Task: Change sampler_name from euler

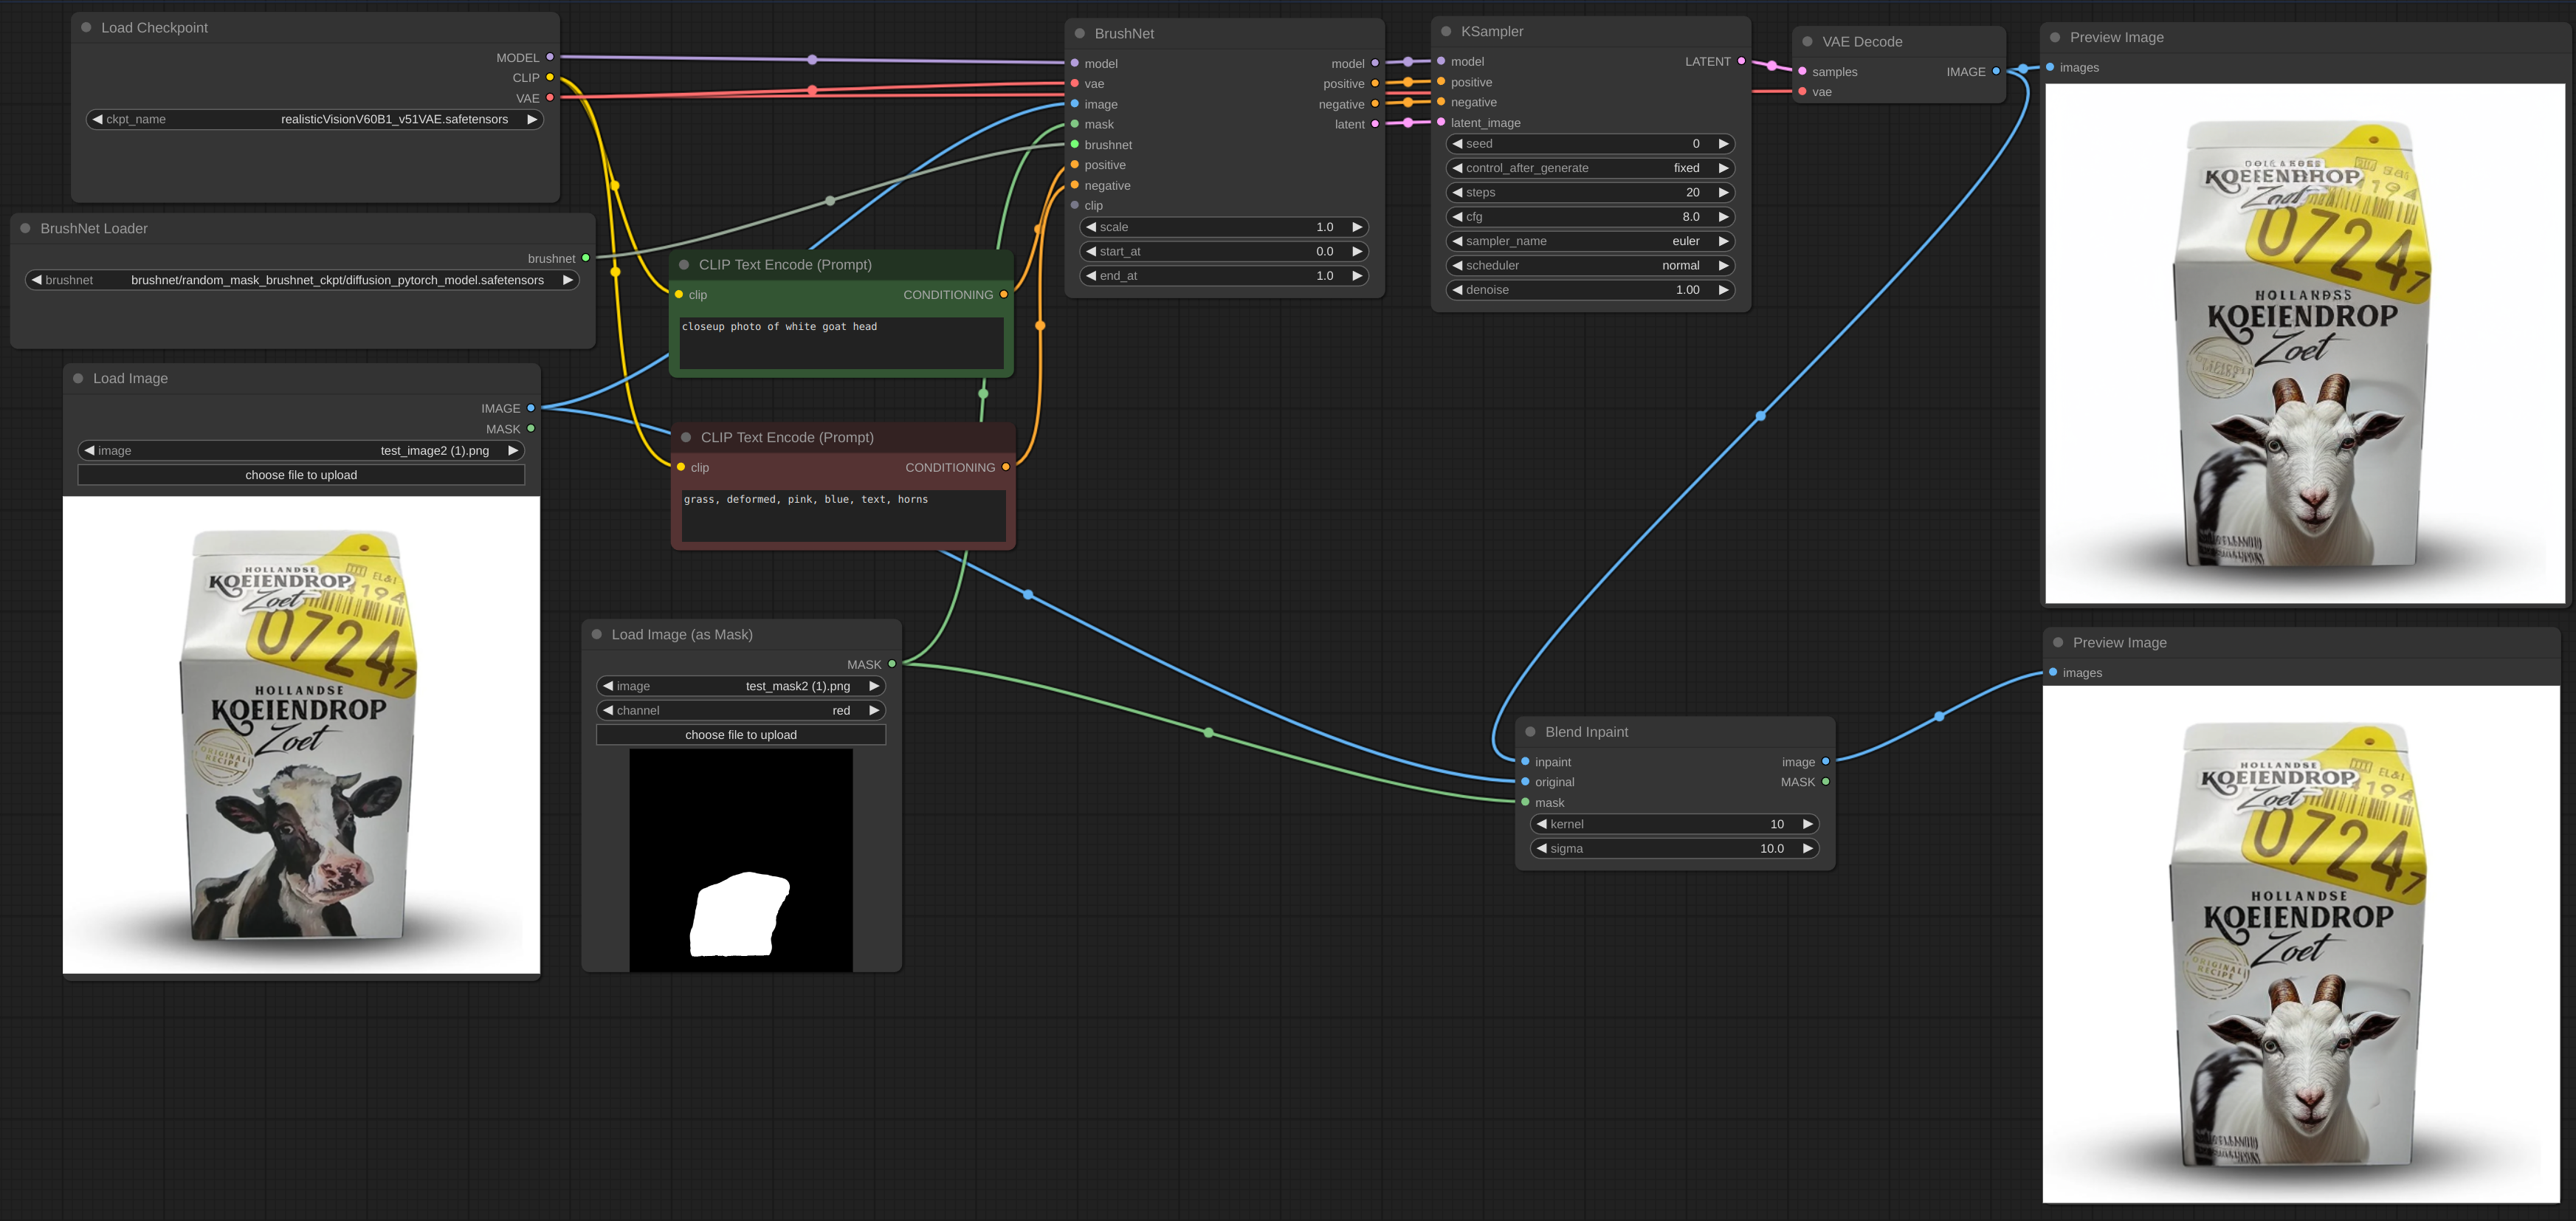Action: pyautogui.click(x=1590, y=241)
